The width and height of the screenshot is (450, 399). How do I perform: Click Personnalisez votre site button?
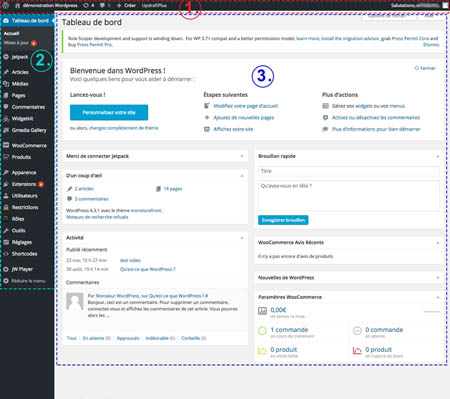coord(109,113)
